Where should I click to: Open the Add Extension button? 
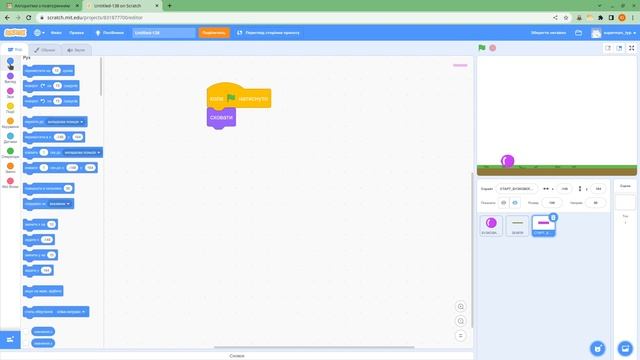pos(10,340)
